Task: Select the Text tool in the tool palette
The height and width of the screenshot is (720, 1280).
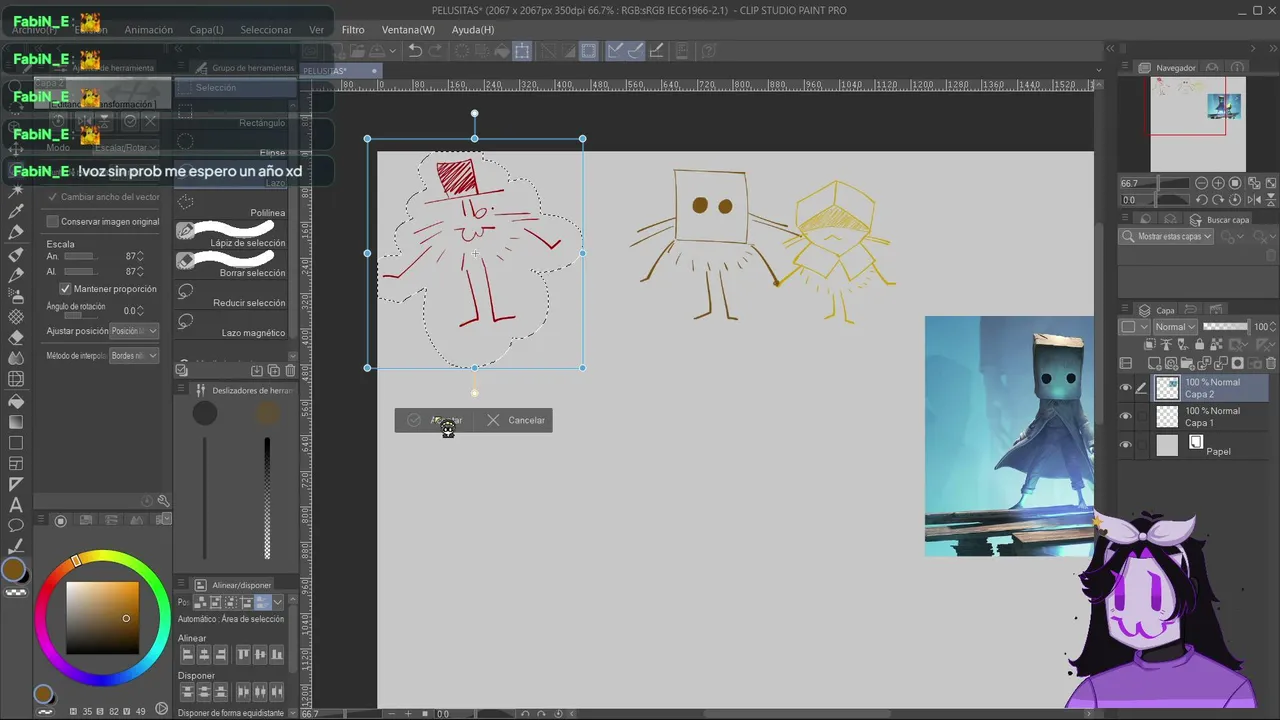Action: 16,505
